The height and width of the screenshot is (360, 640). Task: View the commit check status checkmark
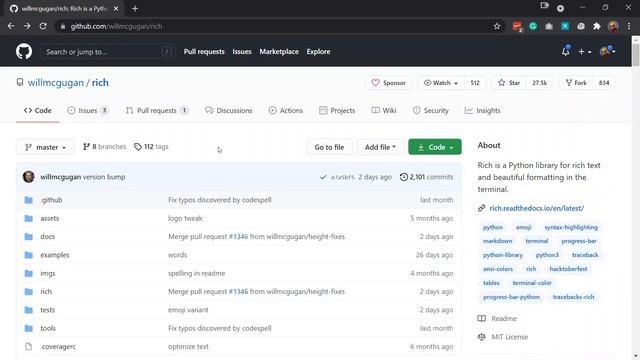[323, 177]
